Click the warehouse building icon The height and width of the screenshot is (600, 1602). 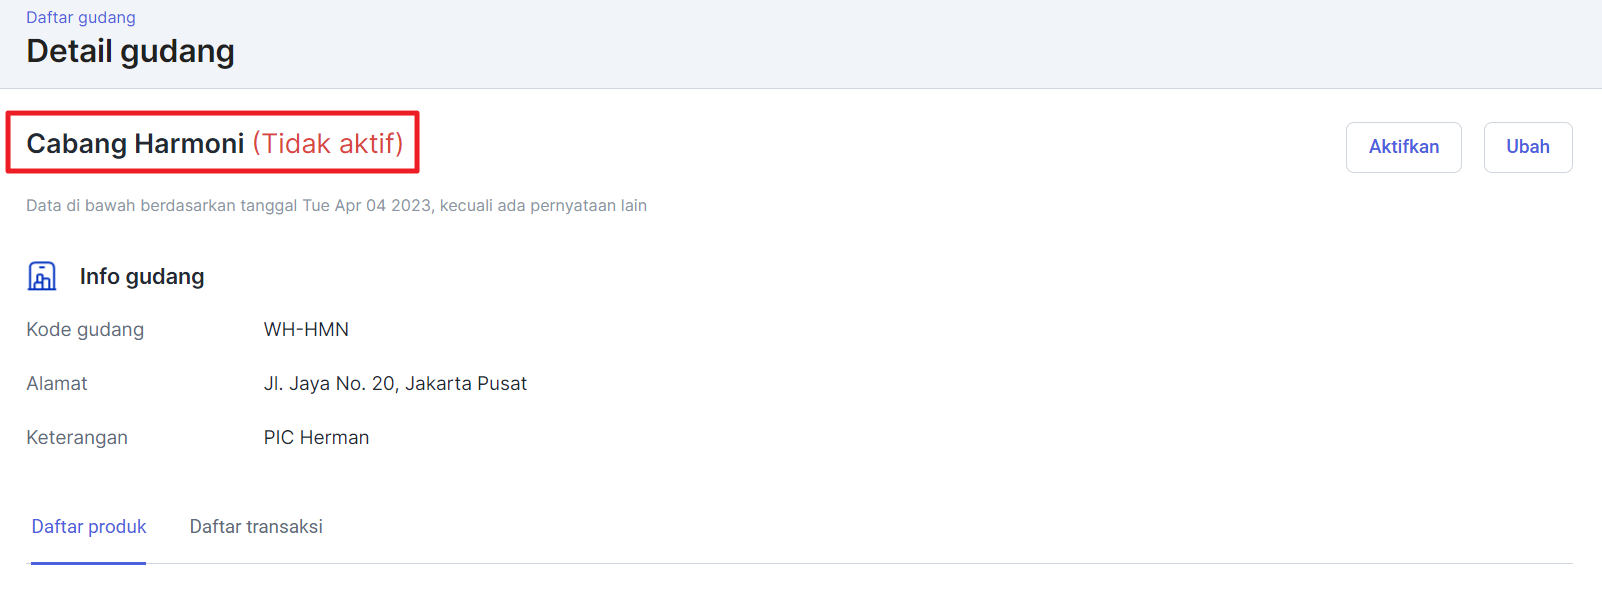(x=42, y=276)
